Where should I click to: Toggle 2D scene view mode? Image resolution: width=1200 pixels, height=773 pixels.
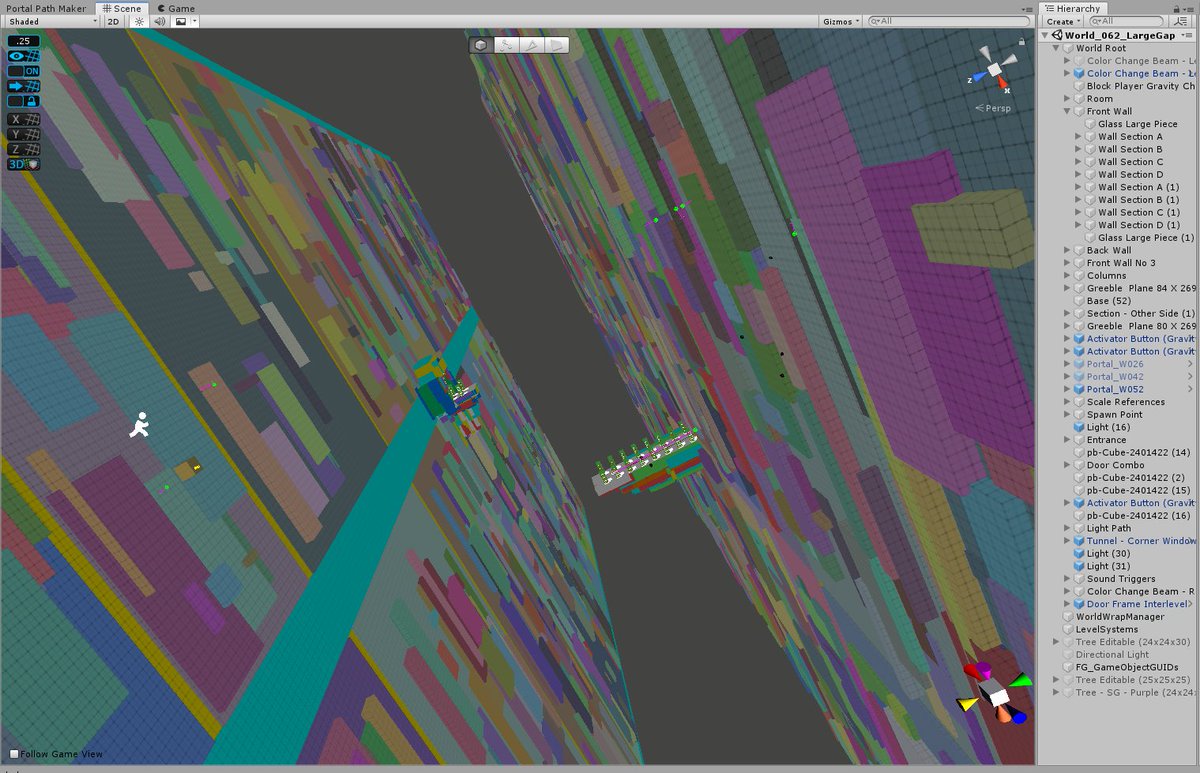pyautogui.click(x=114, y=21)
